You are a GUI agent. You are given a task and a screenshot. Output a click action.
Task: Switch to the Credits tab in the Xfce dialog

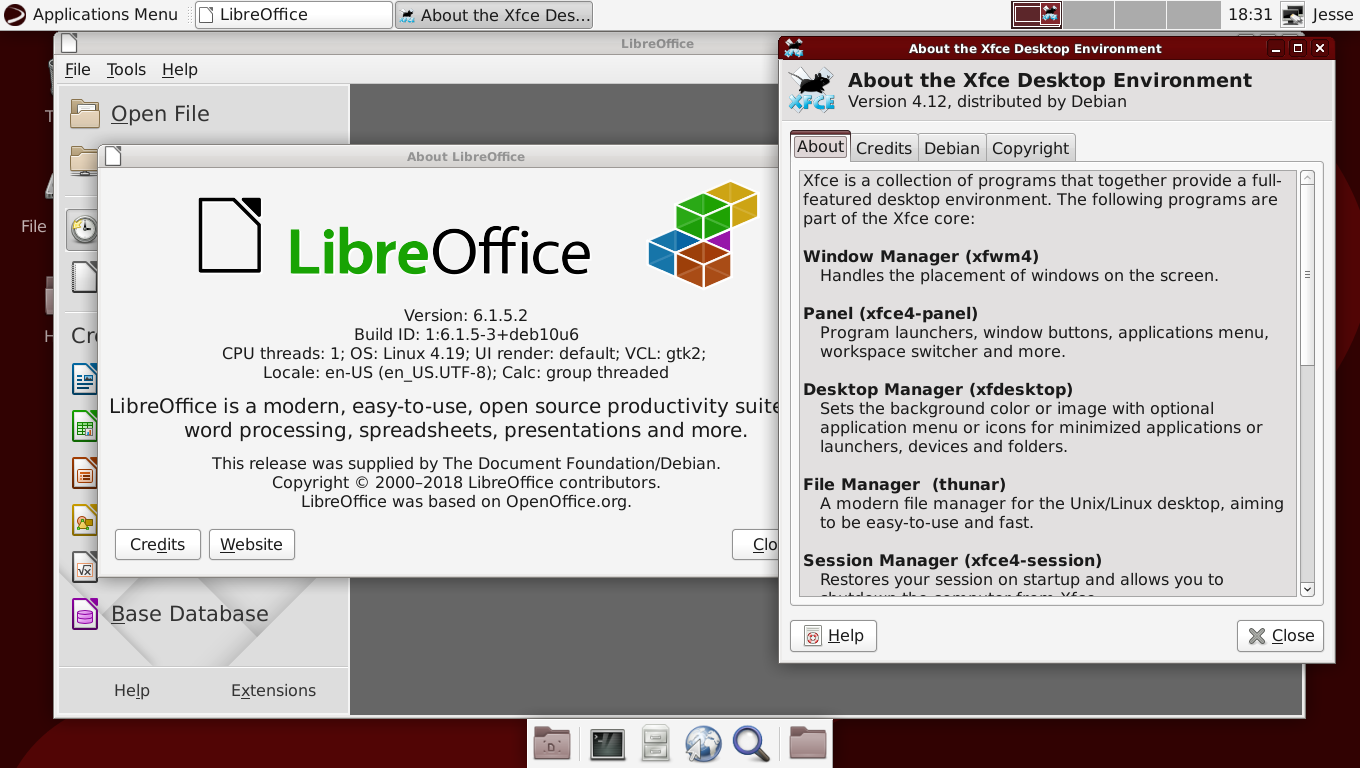point(884,148)
